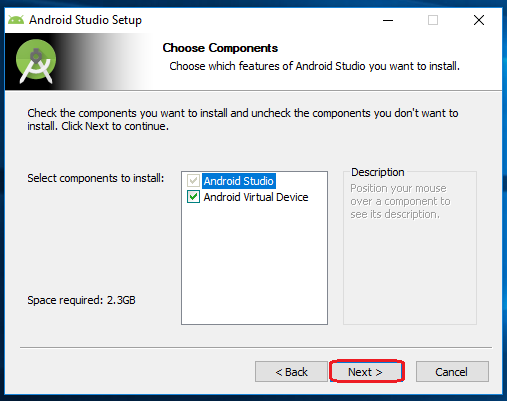Viewport: 507px width, 401px height.
Task: Click the Check the components instruction text
Action: click(x=243, y=120)
